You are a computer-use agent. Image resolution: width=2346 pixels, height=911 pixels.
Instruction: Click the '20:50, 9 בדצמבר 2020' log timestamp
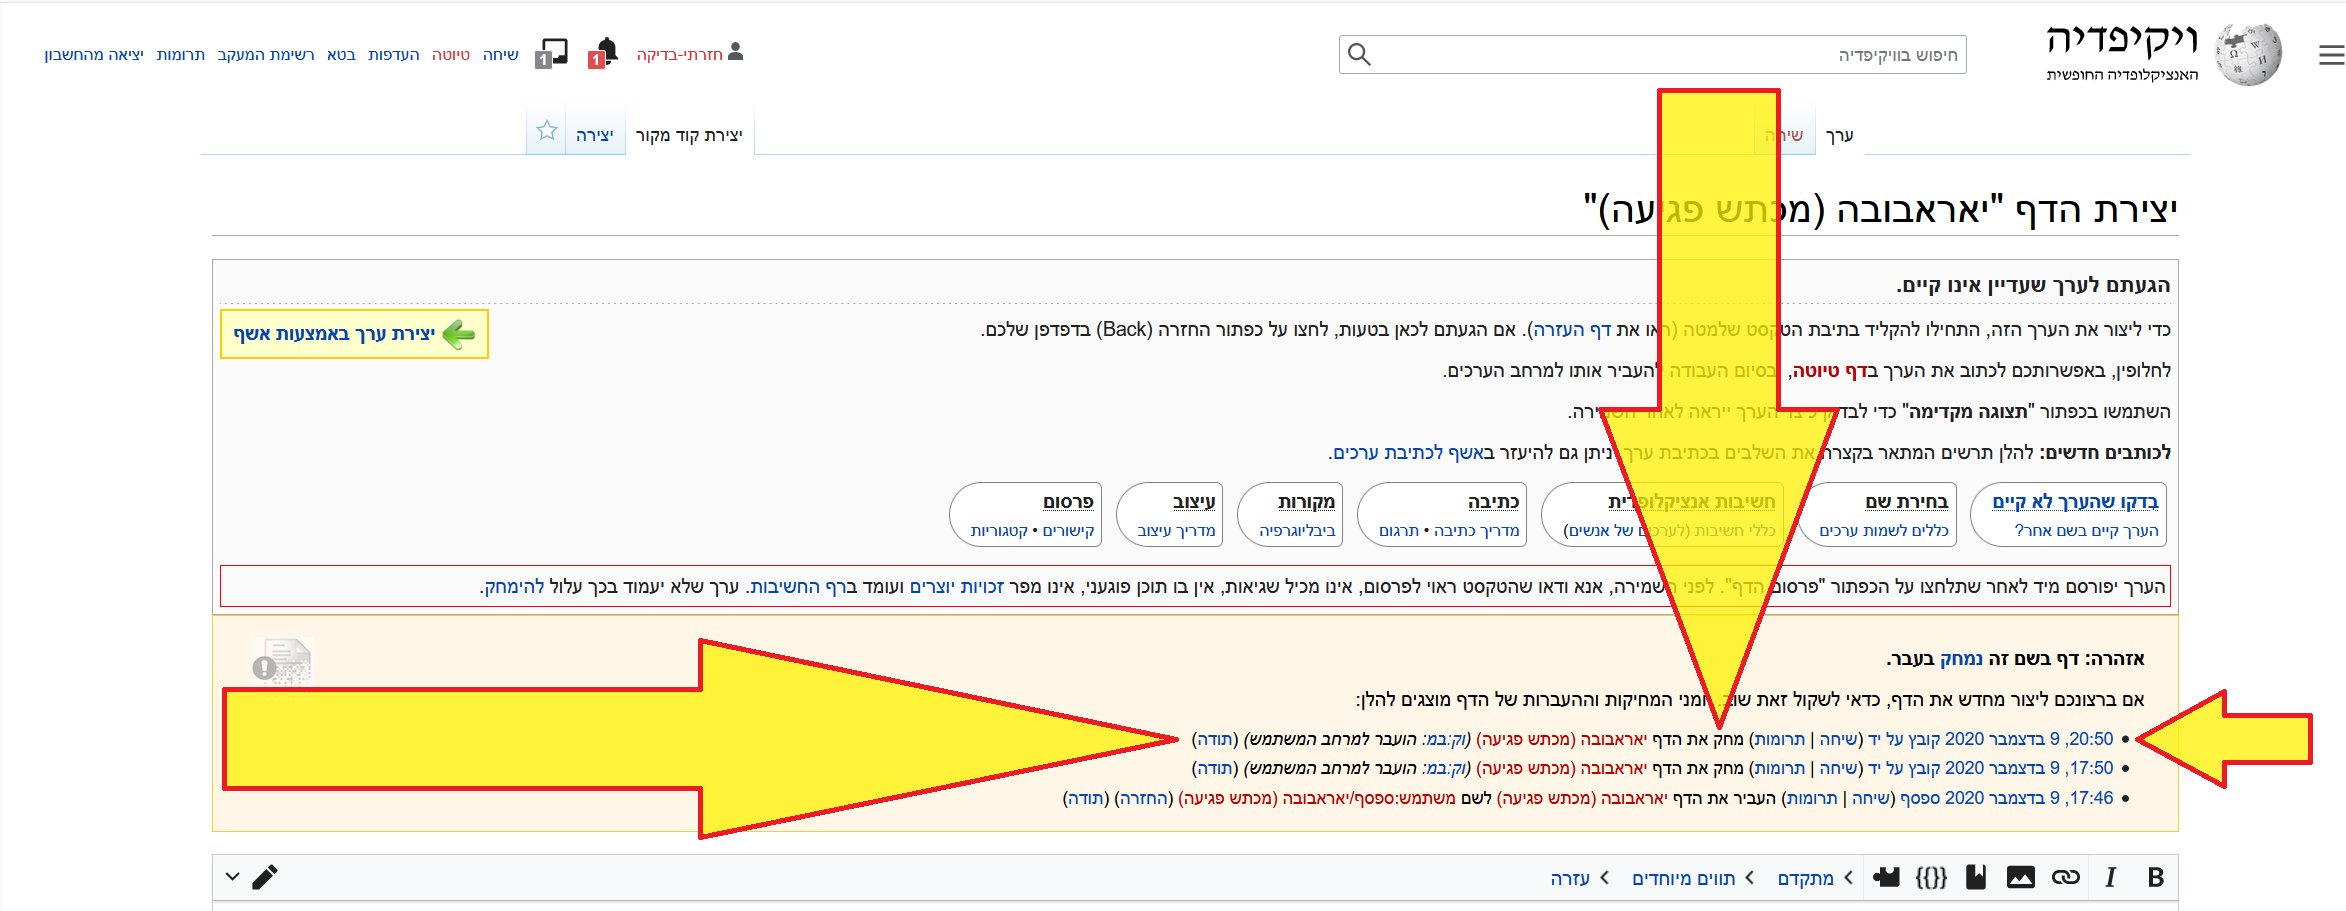(2029, 740)
